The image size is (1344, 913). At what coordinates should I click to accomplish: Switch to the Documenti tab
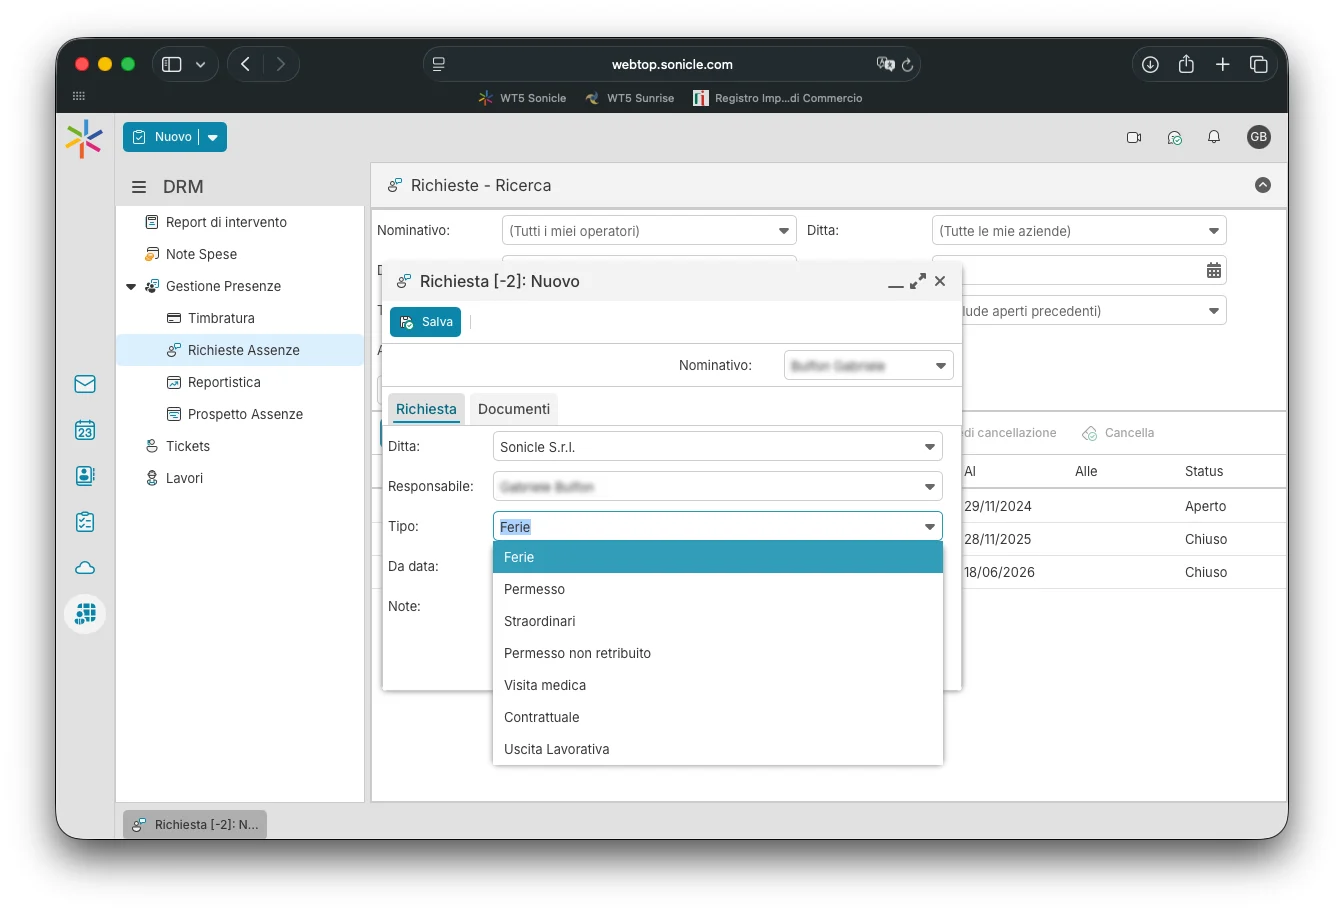(513, 409)
